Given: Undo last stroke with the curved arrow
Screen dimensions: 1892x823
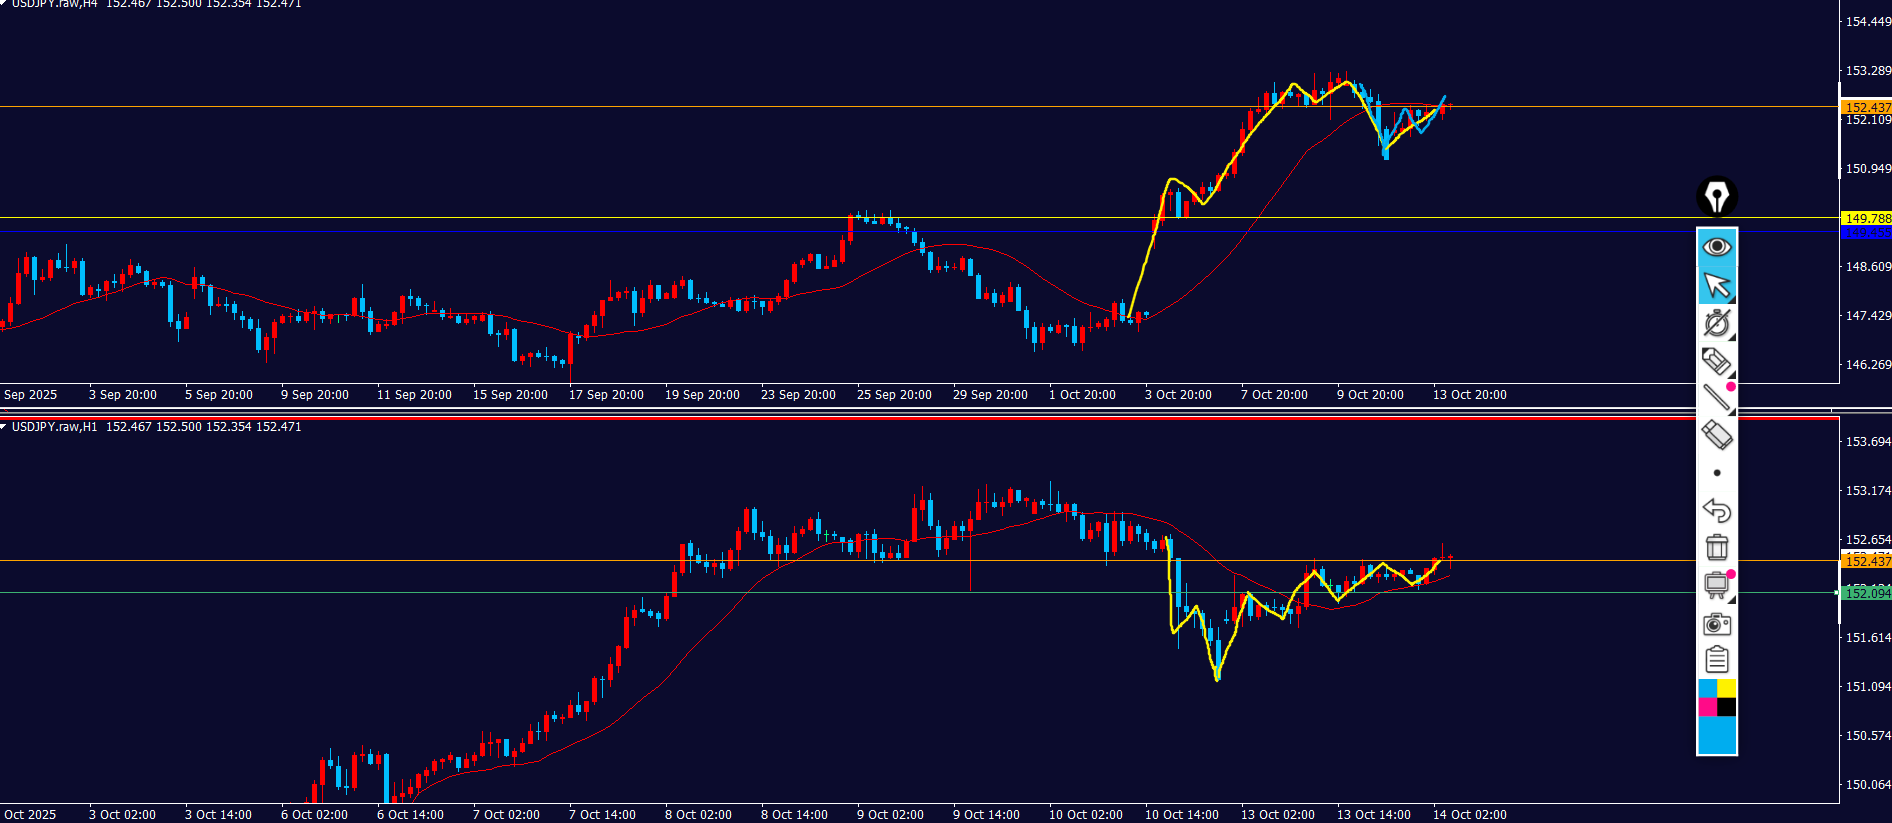Looking at the screenshot, I should (1717, 510).
